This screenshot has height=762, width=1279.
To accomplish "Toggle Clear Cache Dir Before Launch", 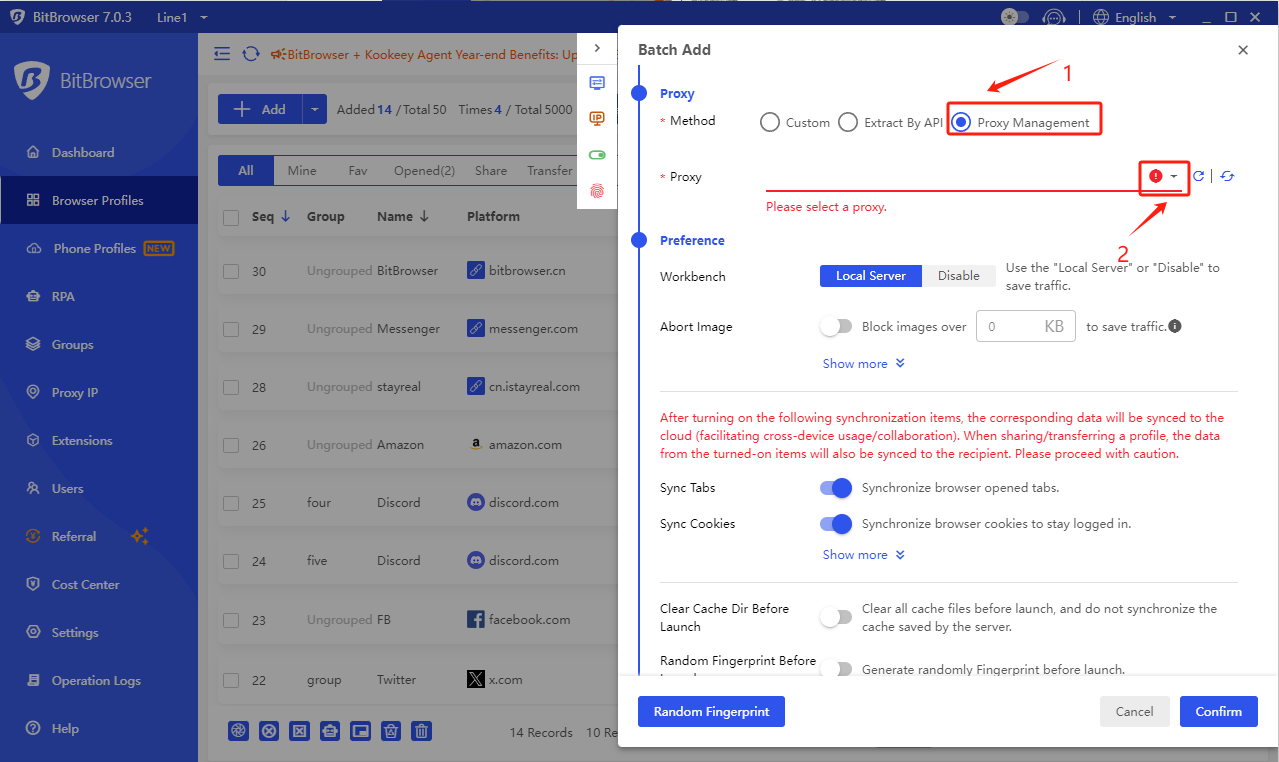I will pos(836,617).
